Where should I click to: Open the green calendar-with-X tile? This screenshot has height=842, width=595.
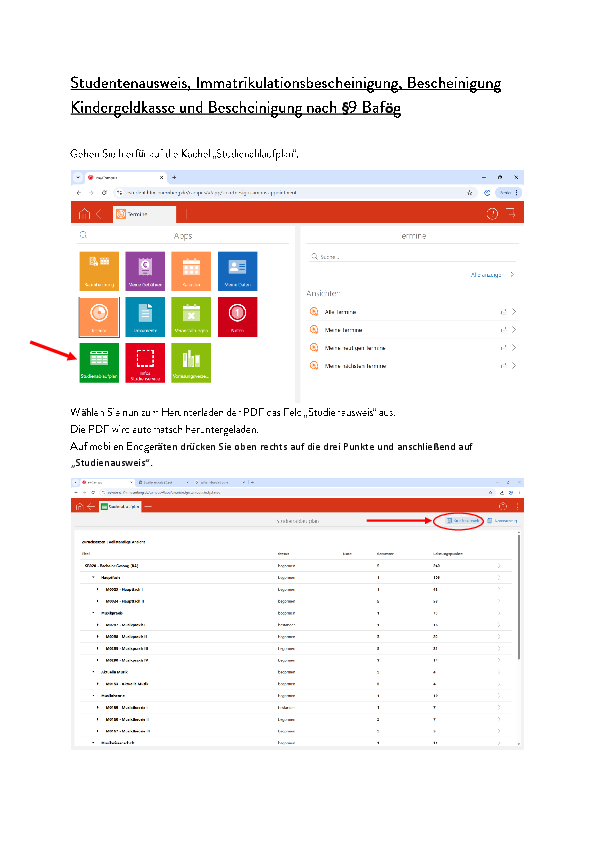coord(191,317)
